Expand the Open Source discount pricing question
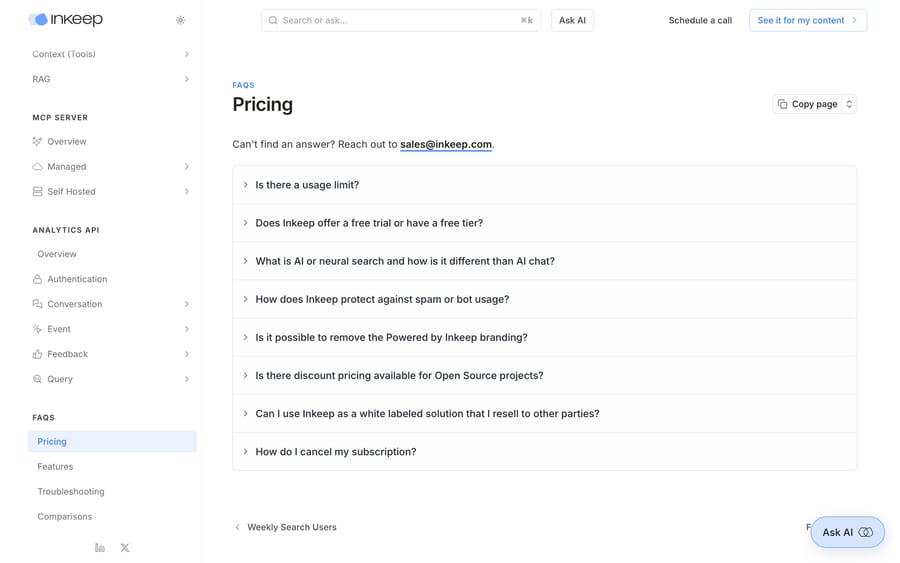The width and height of the screenshot is (900, 563). point(545,376)
